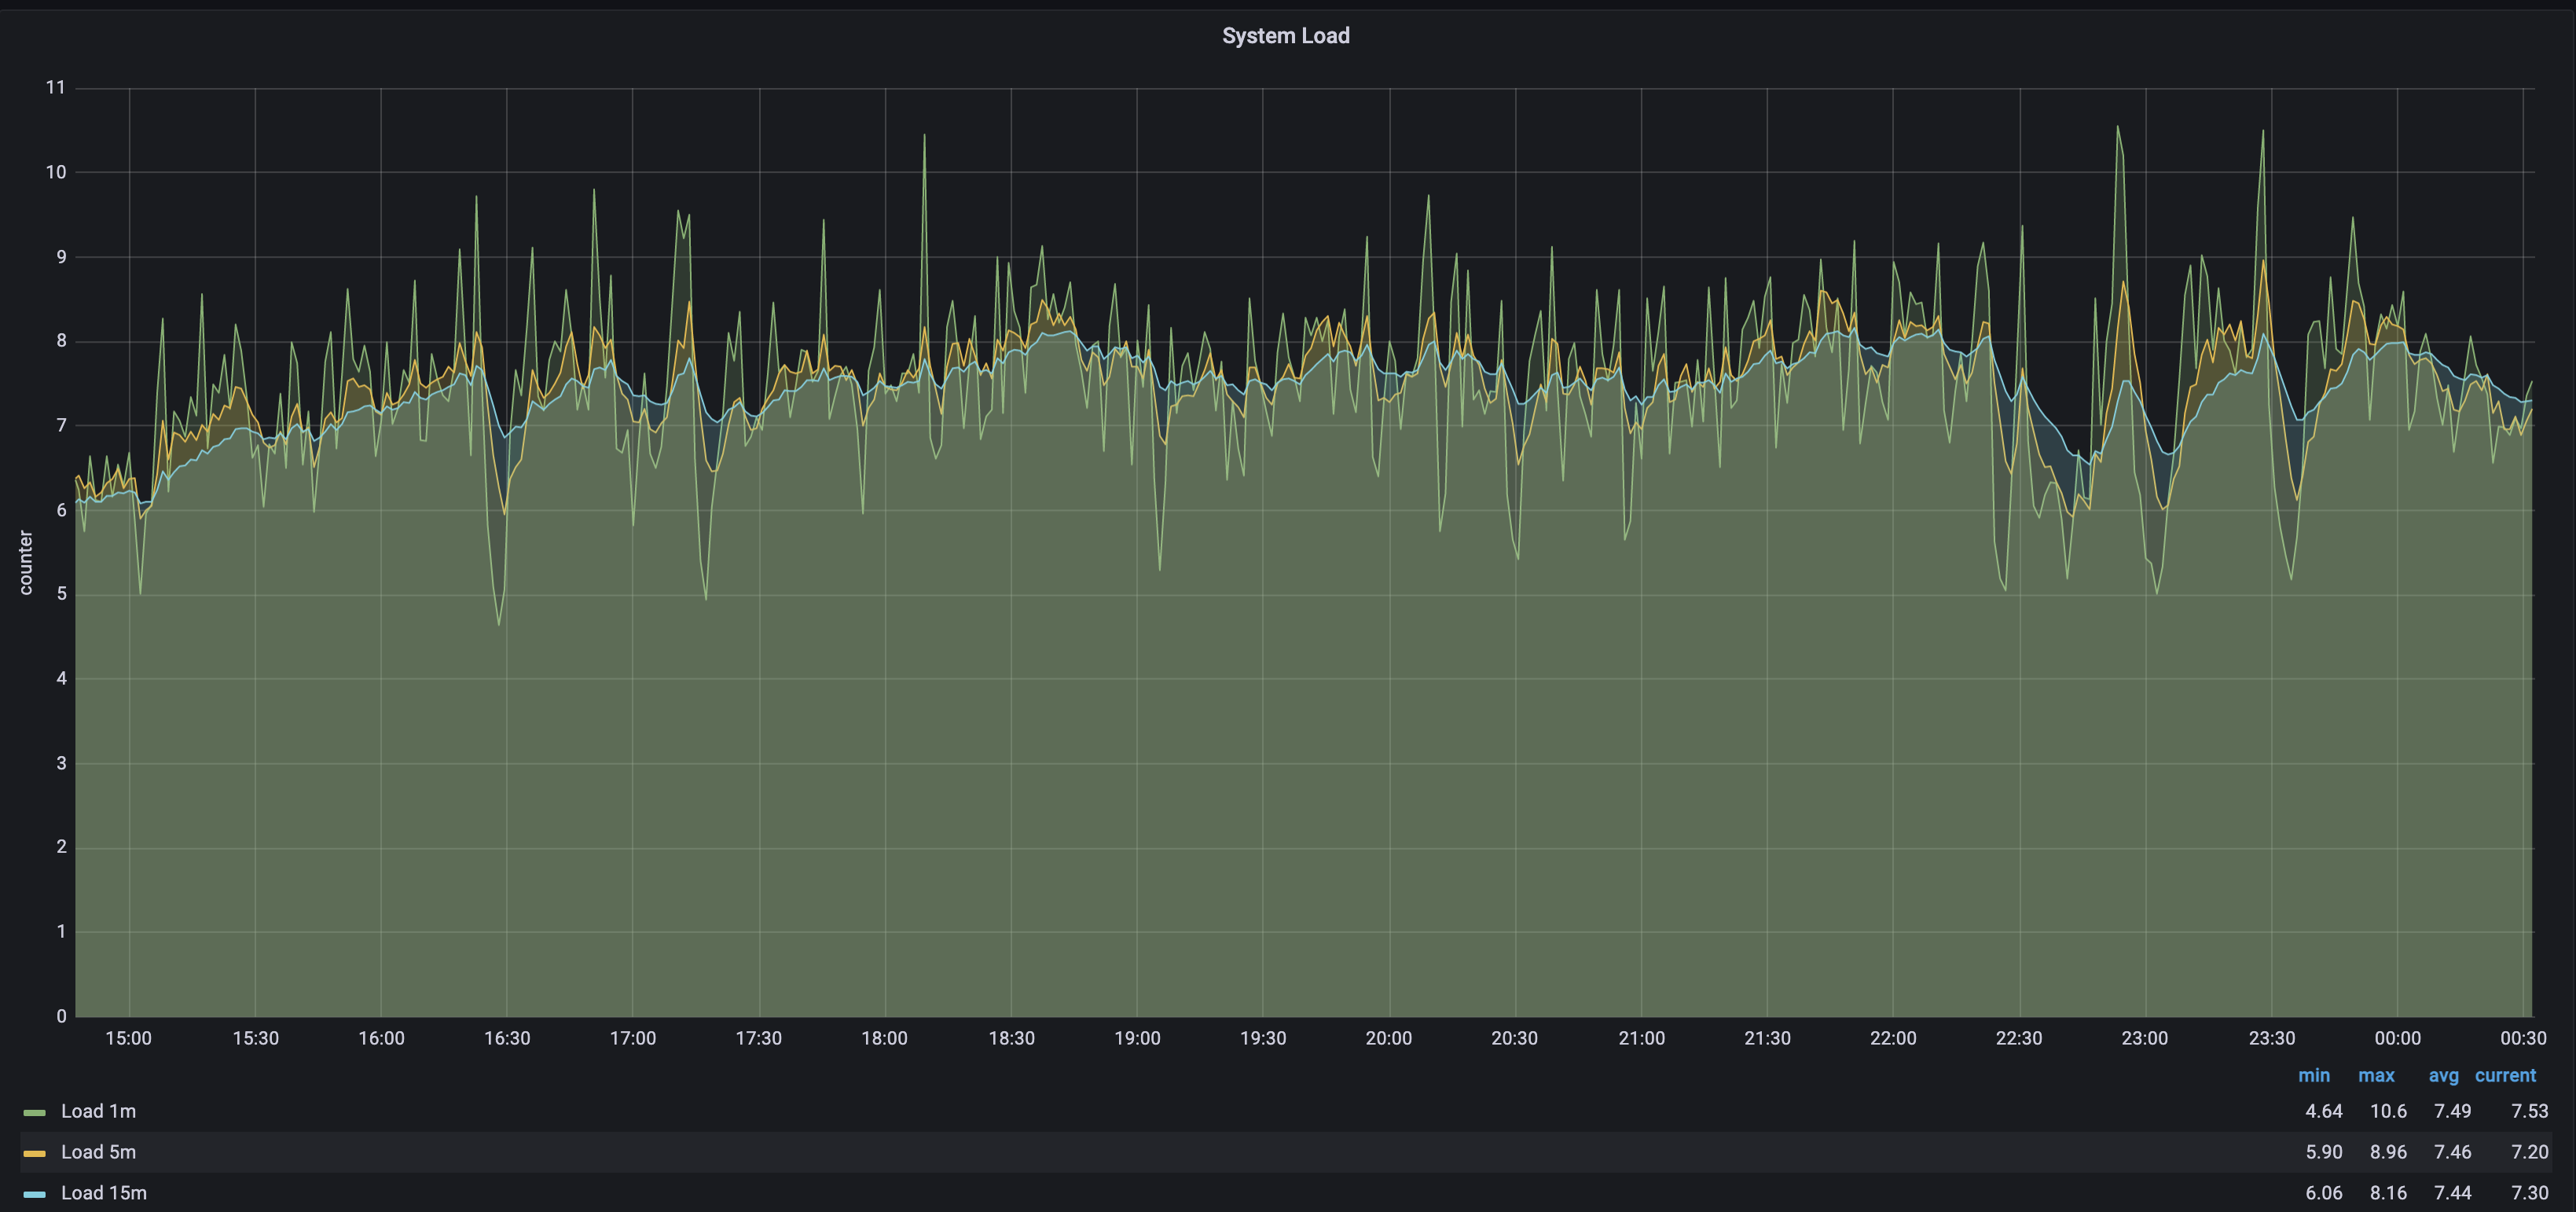Sort the legend by the min column
Viewport: 2576px width, 1212px height.
[x=2315, y=1075]
